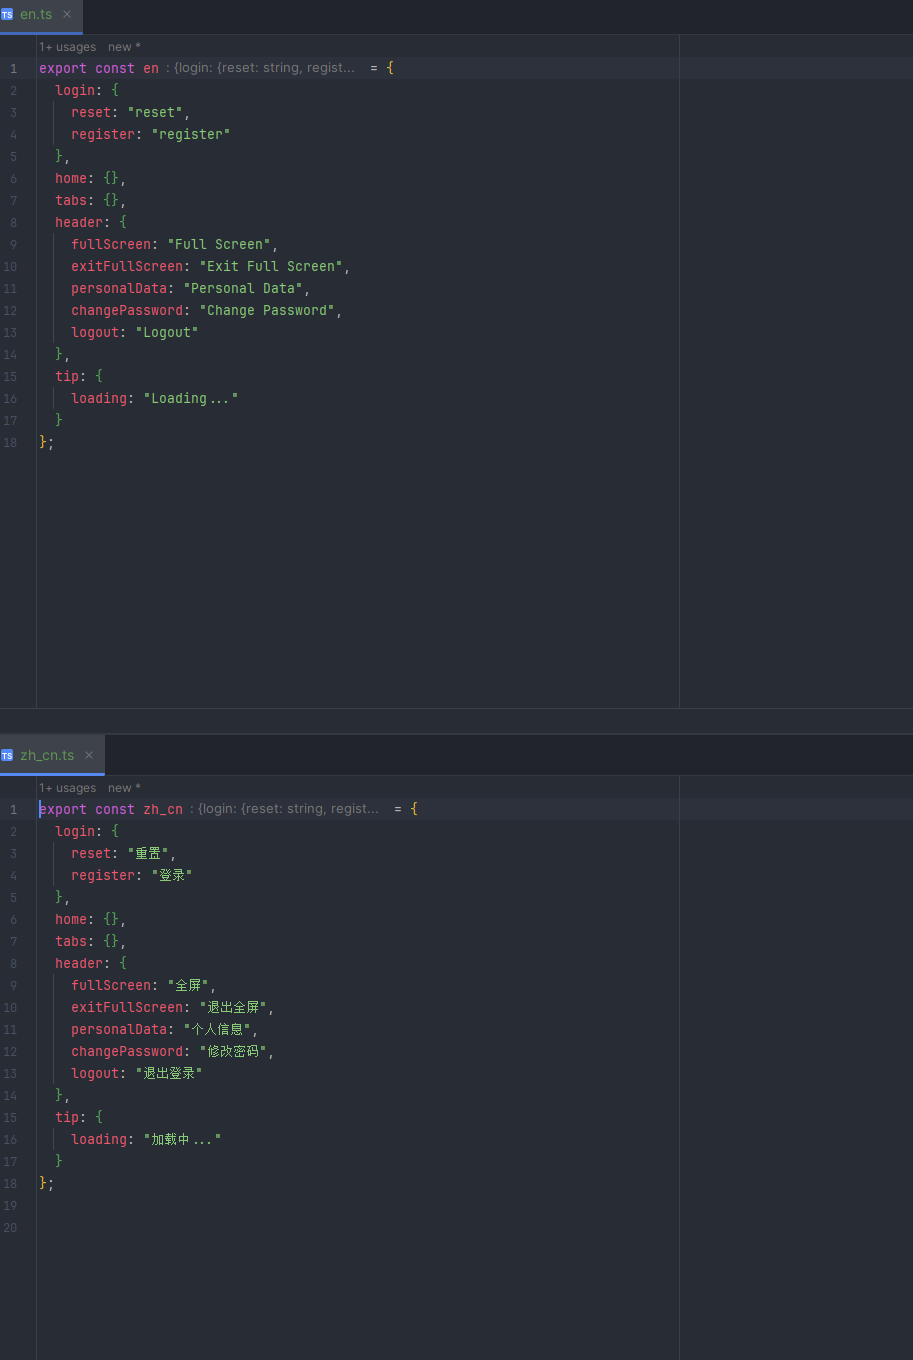Open the '1+ usages' hint in en.ts

coord(68,47)
